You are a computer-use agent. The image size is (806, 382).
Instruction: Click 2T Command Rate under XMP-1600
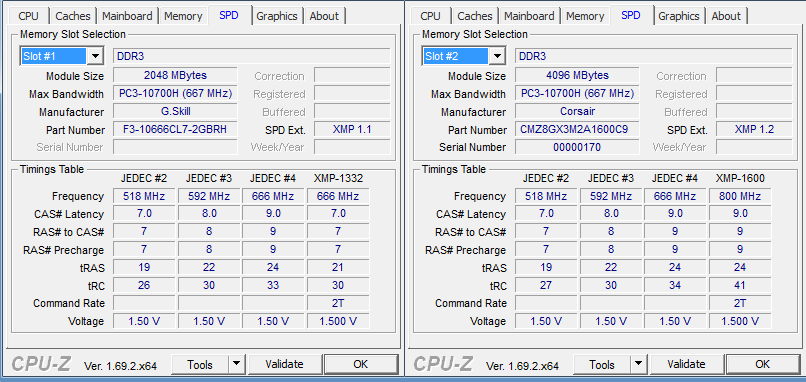click(x=740, y=303)
